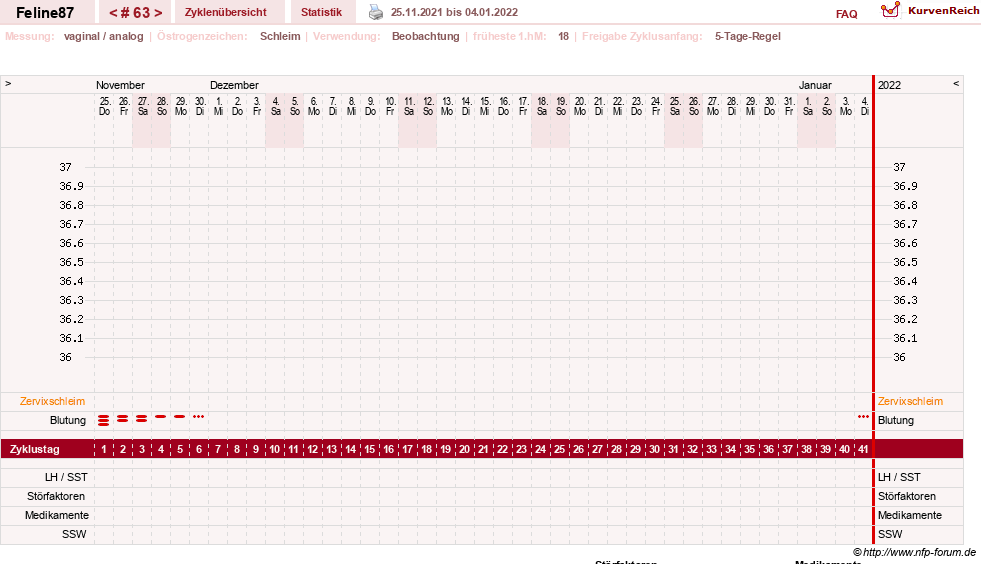Click the small arrow at chart top-right
This screenshot has height=564, width=981.
(956, 83)
